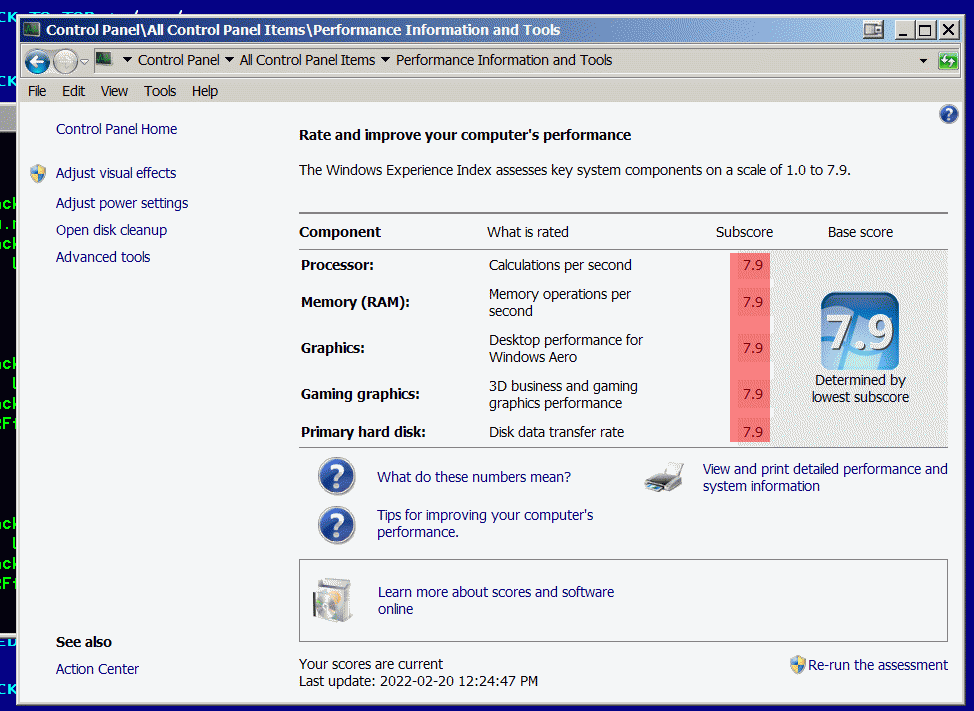Click the Gaming graphics: row label
Screen dimensions: 974x711
coord(360,394)
